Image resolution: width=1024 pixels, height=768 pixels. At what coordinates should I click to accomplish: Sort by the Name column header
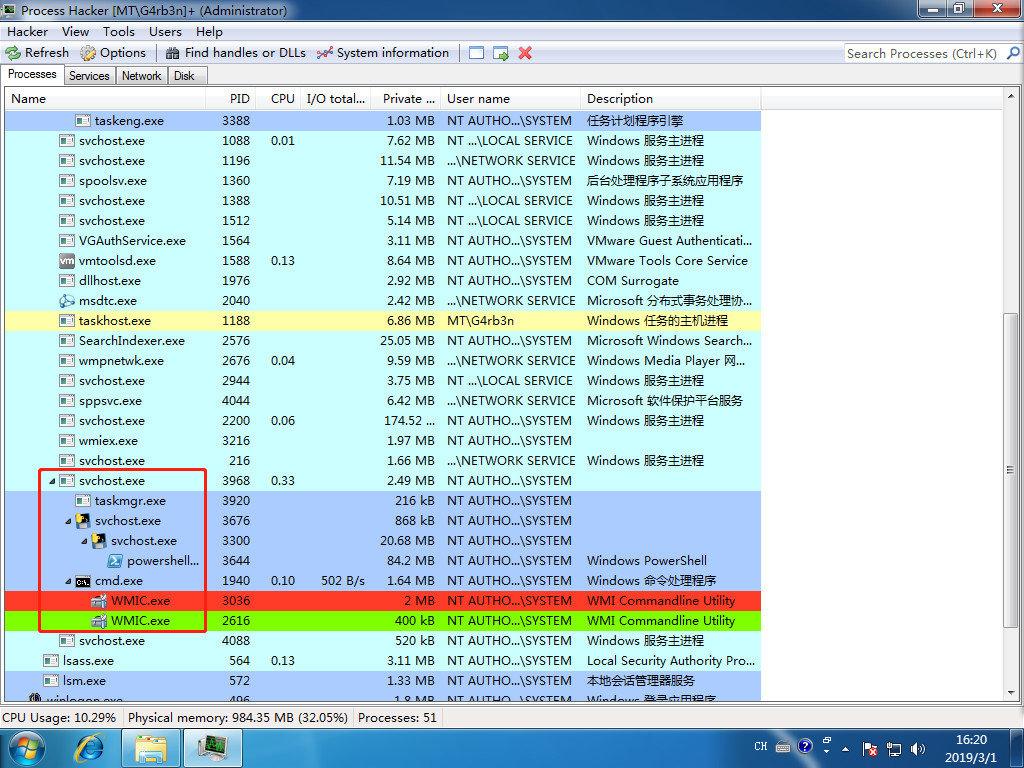coord(104,99)
